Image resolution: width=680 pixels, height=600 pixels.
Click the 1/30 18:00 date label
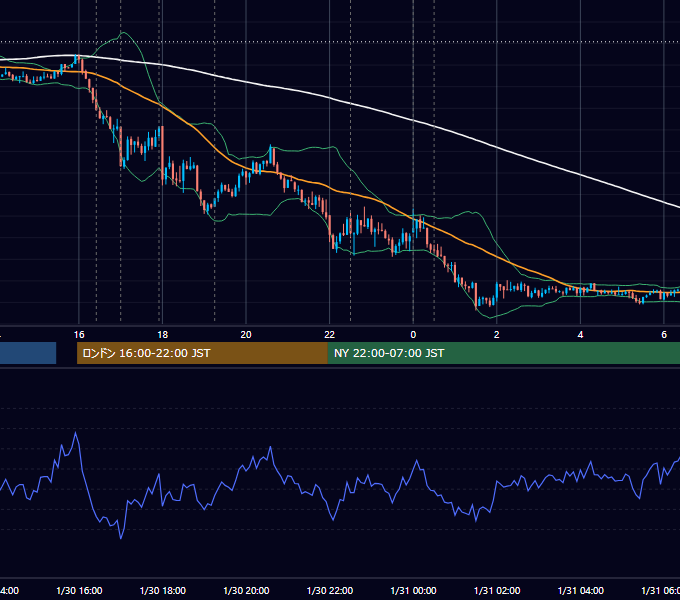(163, 591)
